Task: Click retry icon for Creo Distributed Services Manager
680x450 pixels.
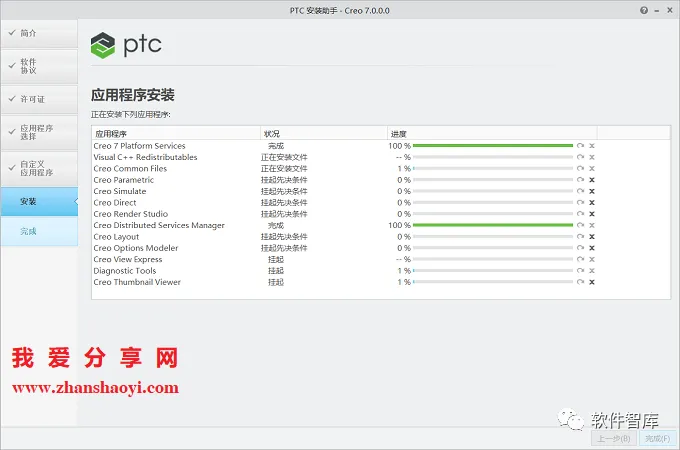Action: tap(580, 225)
